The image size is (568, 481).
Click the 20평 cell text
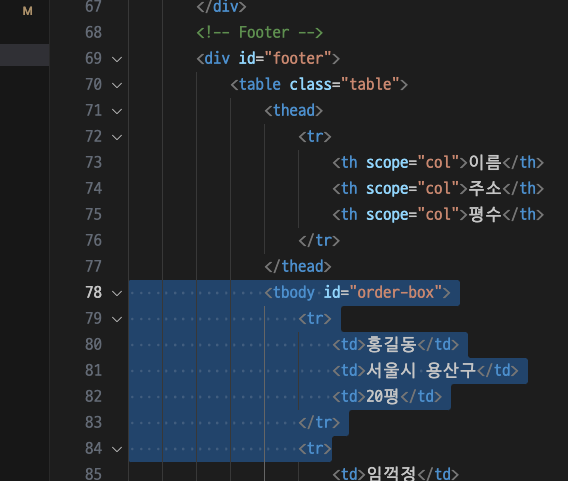pyautogui.click(x=383, y=396)
